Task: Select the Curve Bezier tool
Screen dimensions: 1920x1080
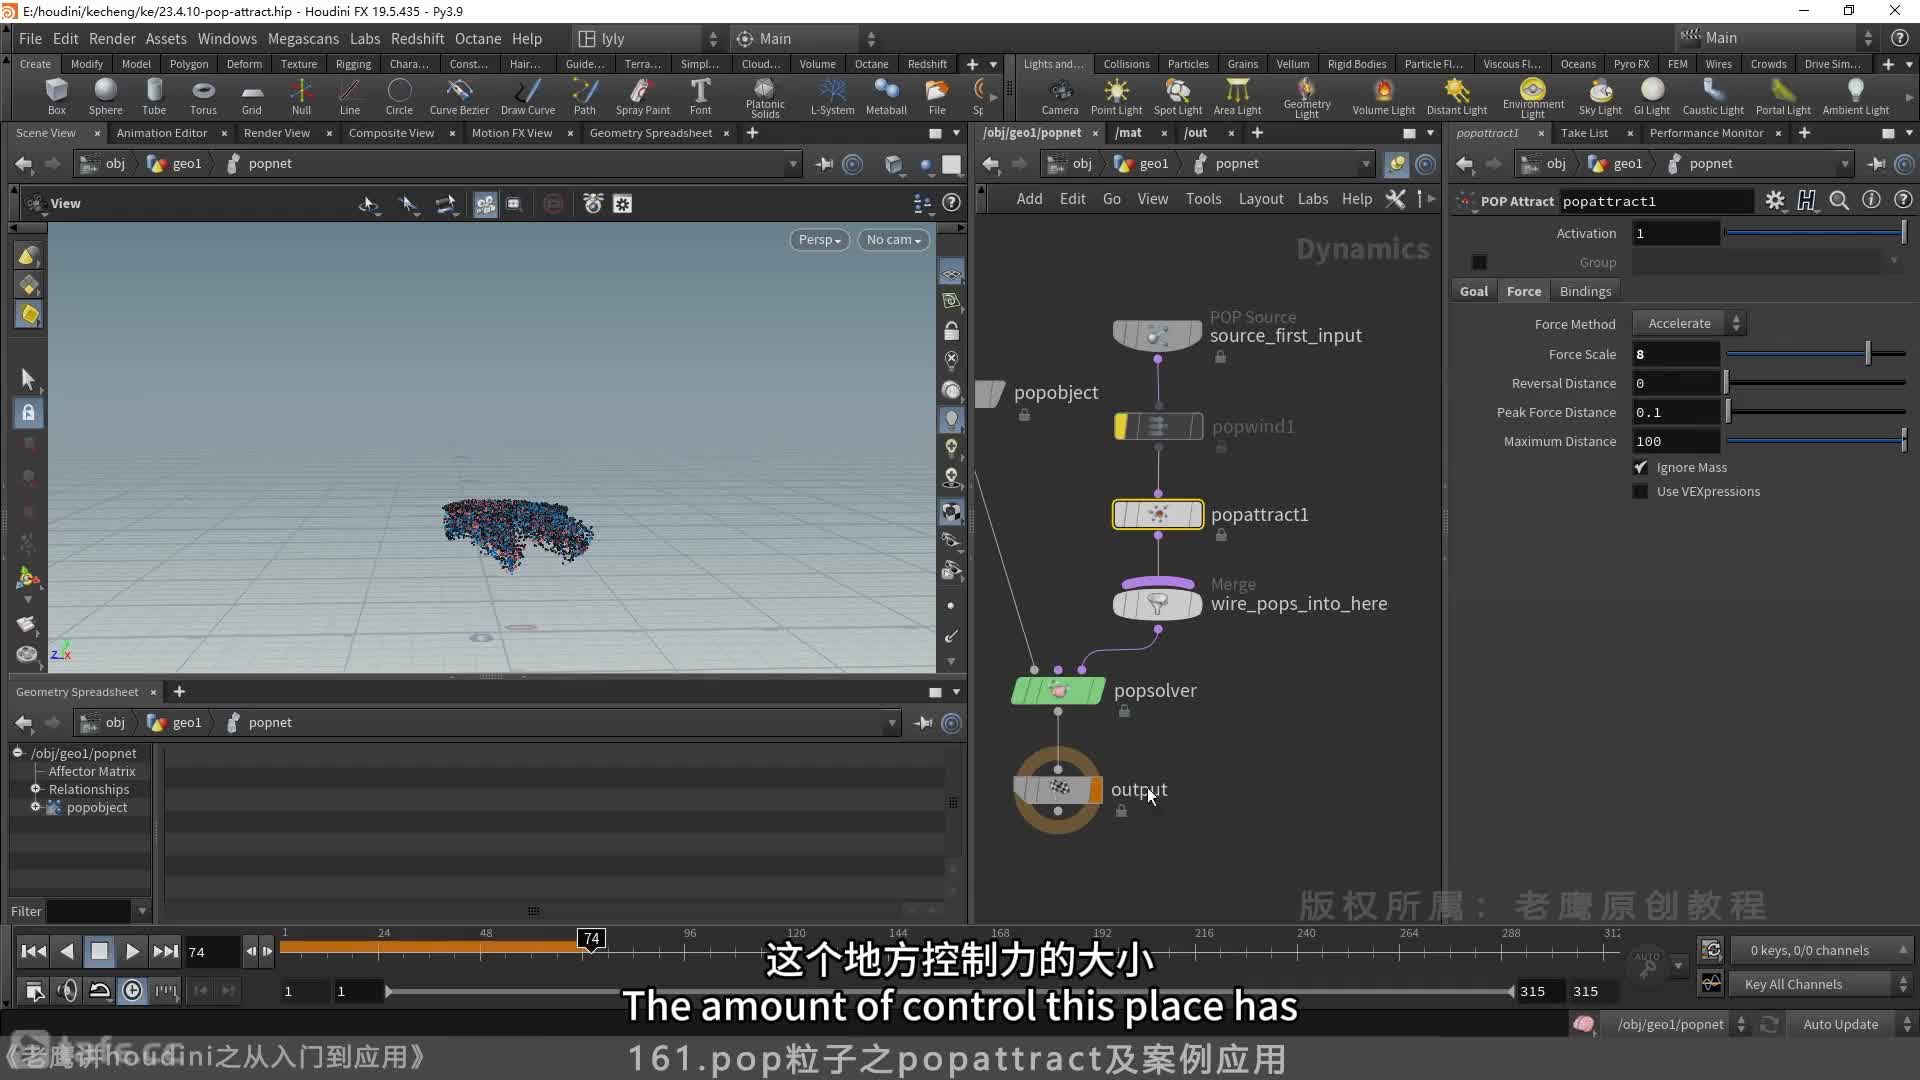Action: (x=459, y=97)
